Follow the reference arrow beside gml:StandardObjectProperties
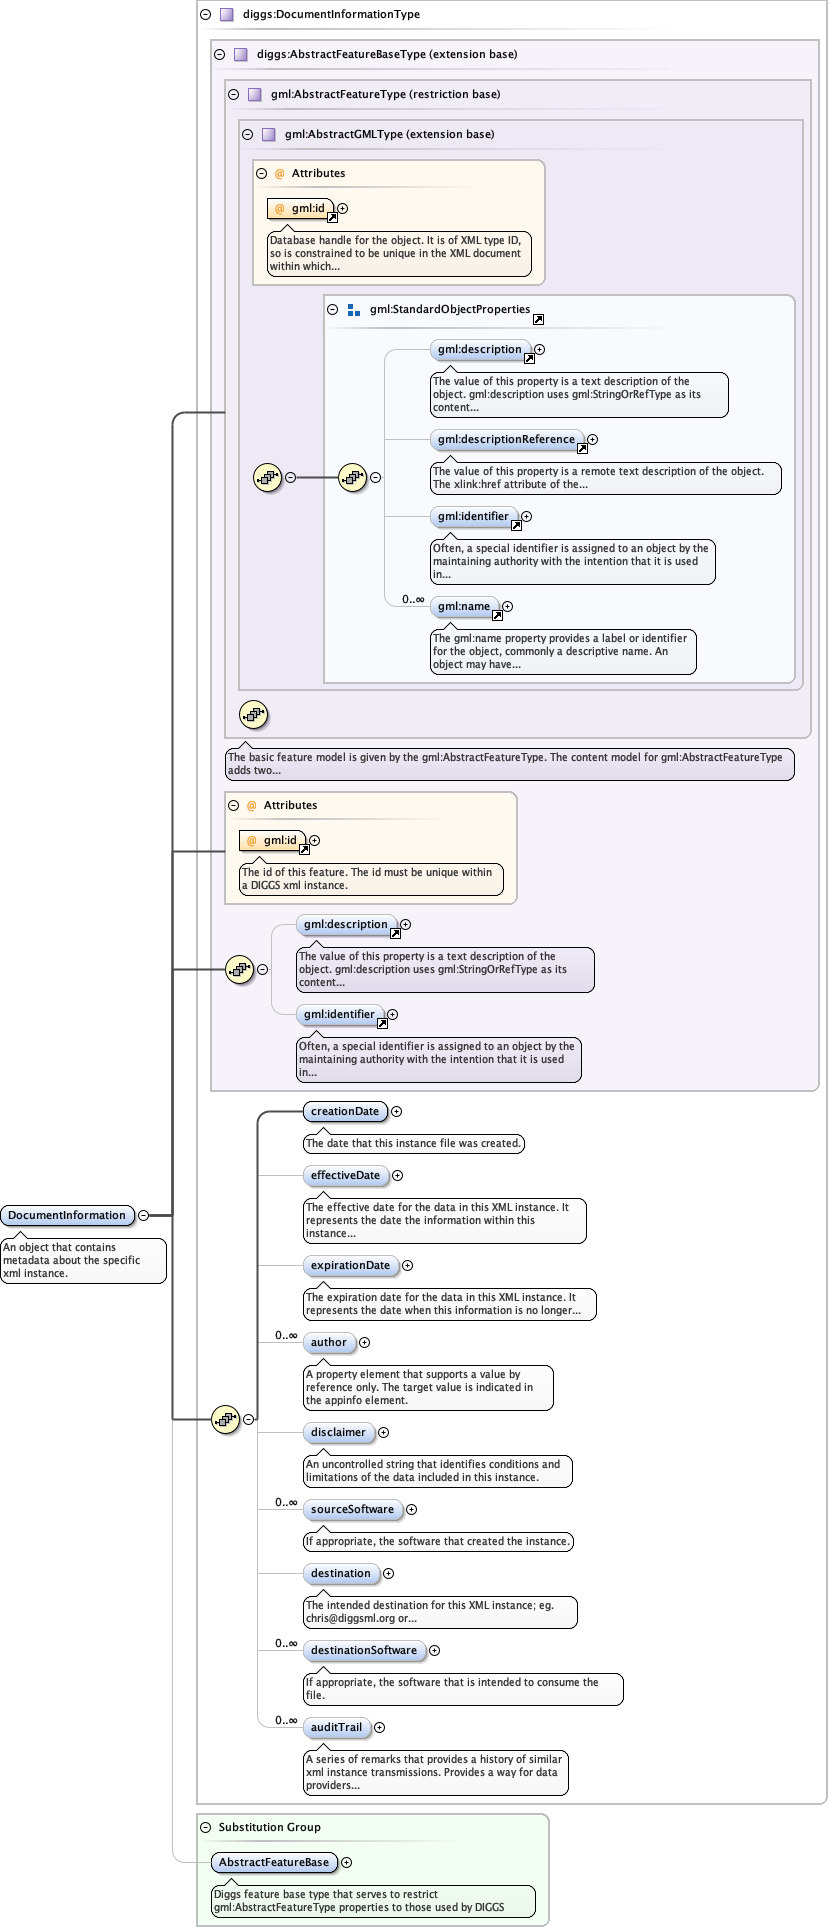The height and width of the screenshot is (1928, 829). click(x=538, y=319)
